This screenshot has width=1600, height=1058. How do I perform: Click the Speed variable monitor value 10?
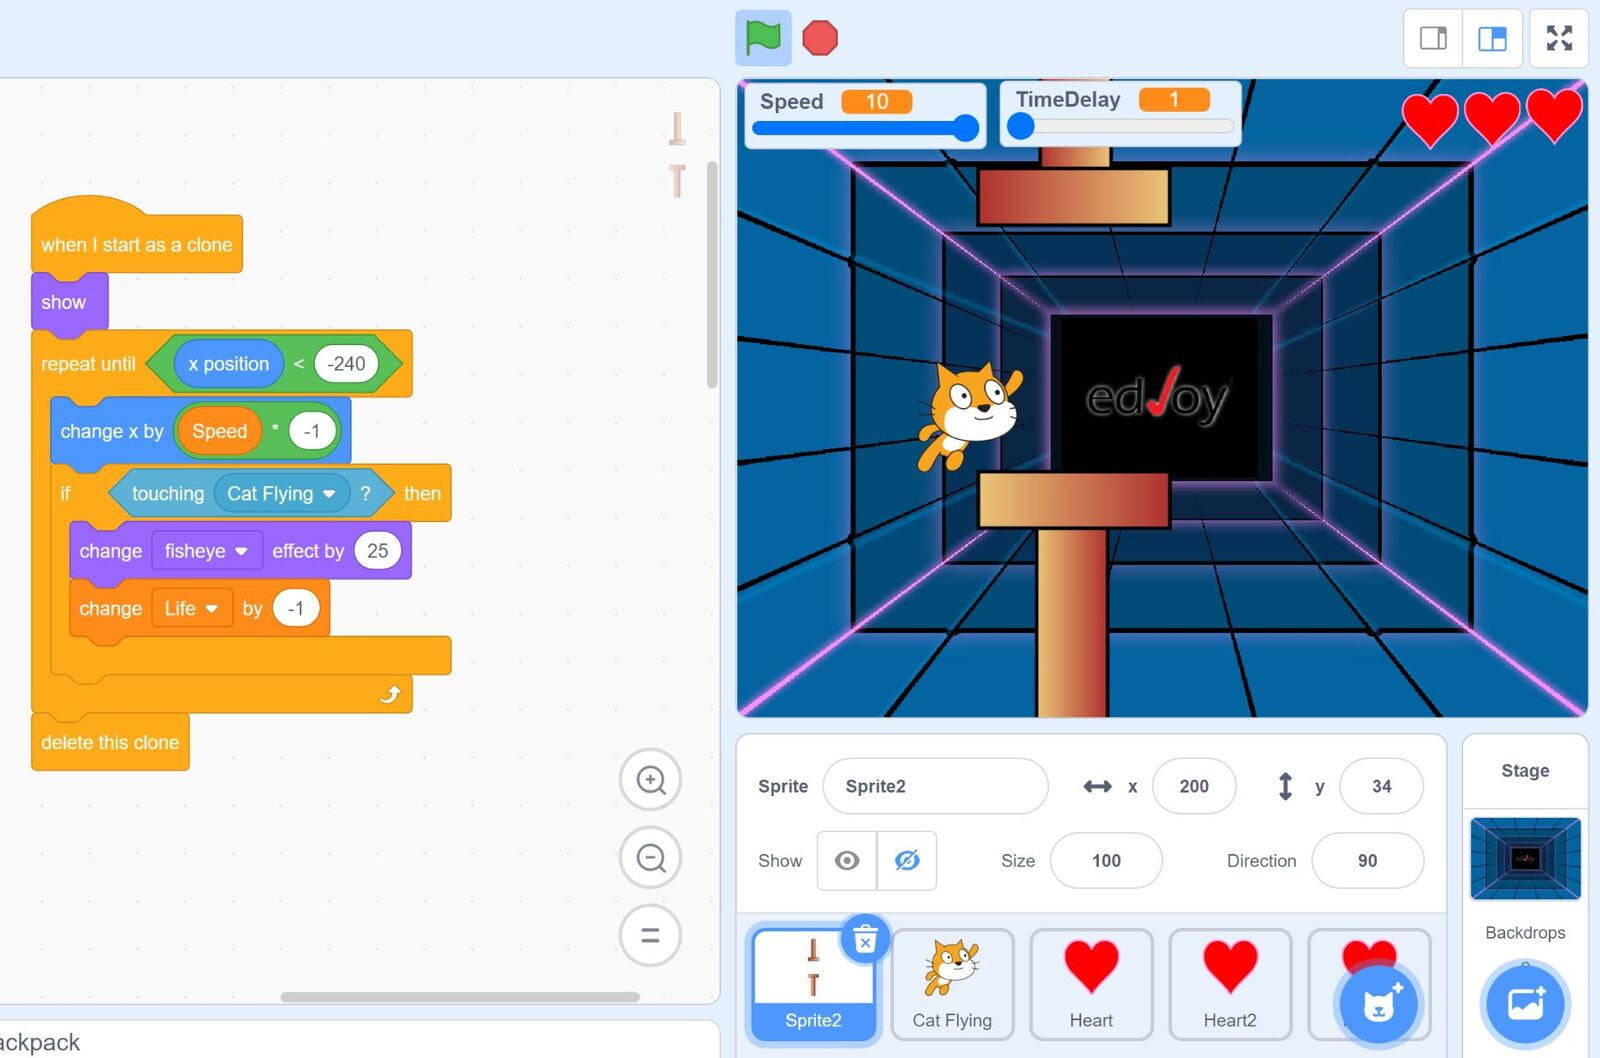pos(876,101)
